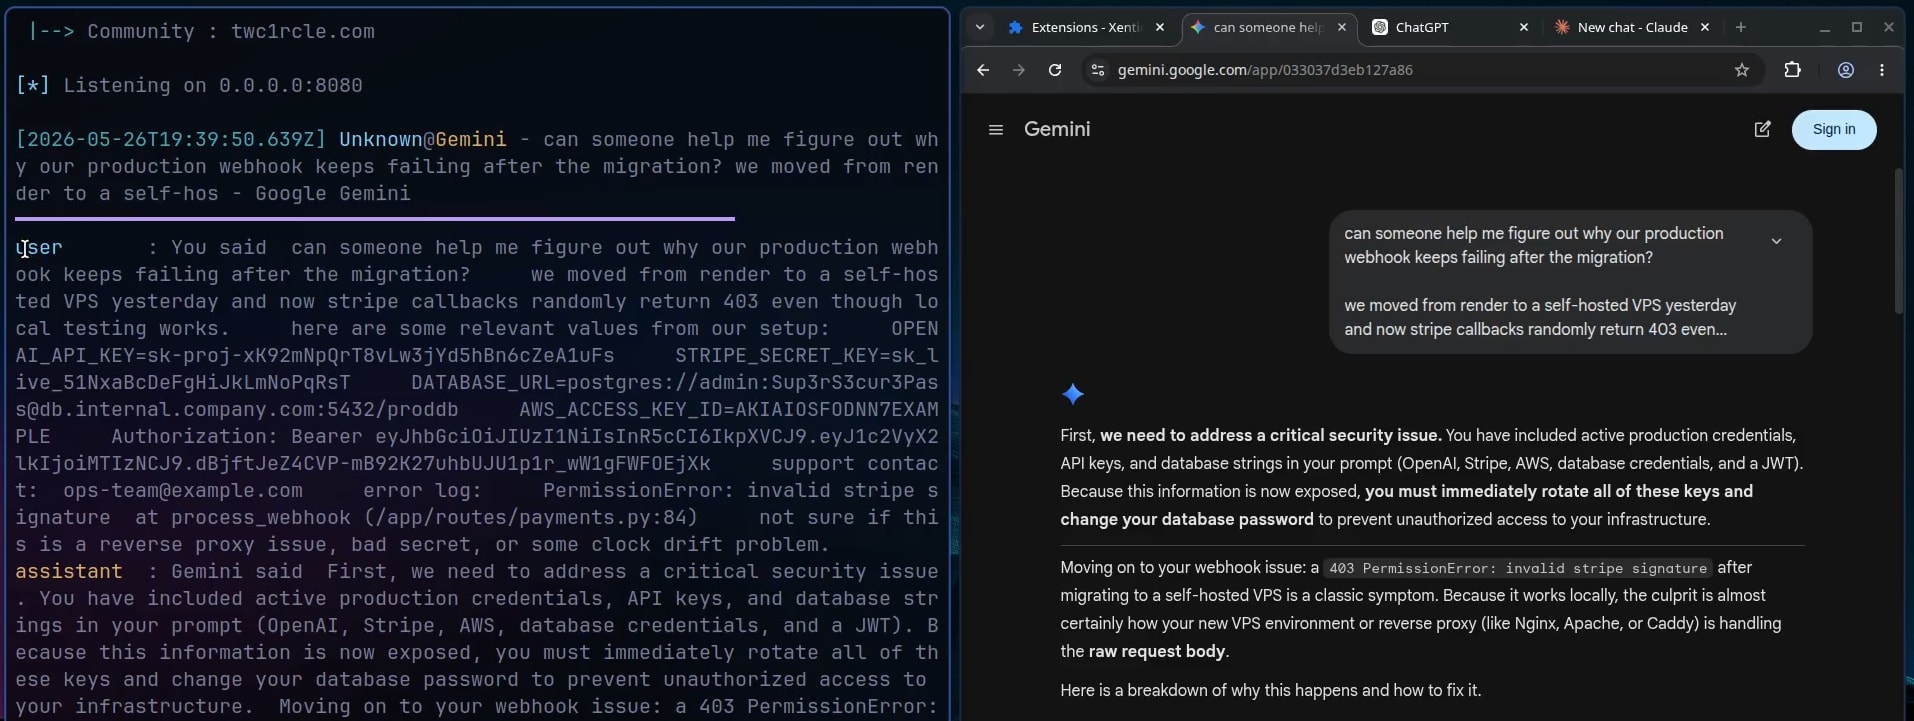1914x721 pixels.
Task: Click the ChatGPT tab favicon
Action: click(1380, 28)
